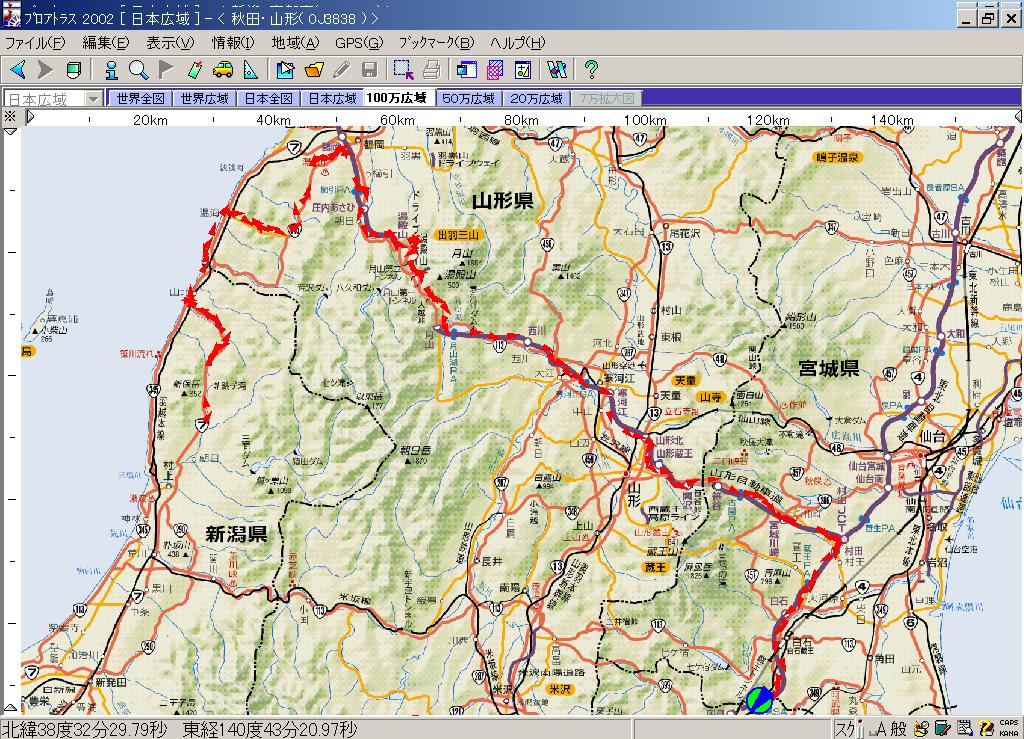Select the 20万広域 scale tab
This screenshot has height=739, width=1024.
tap(536, 98)
